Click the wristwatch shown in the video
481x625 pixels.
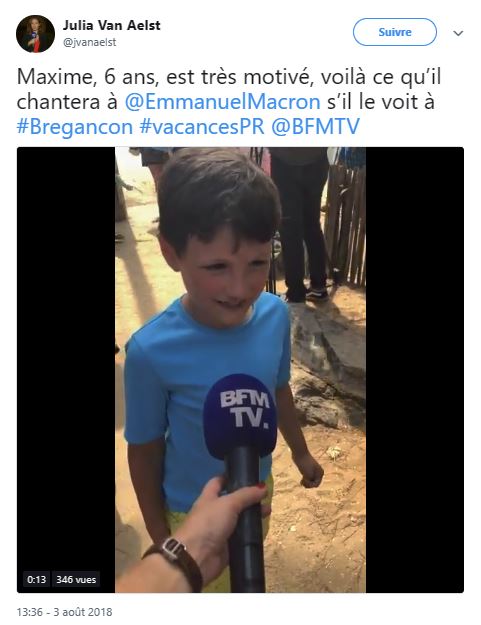point(174,558)
